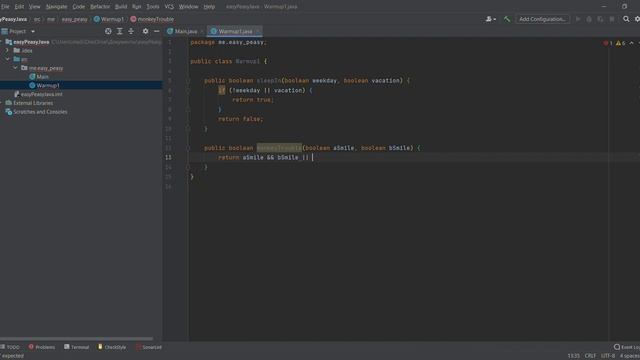The height and width of the screenshot is (360, 640).
Task: Select easyPeasyJava project root in tree
Action: click(x=31, y=42)
